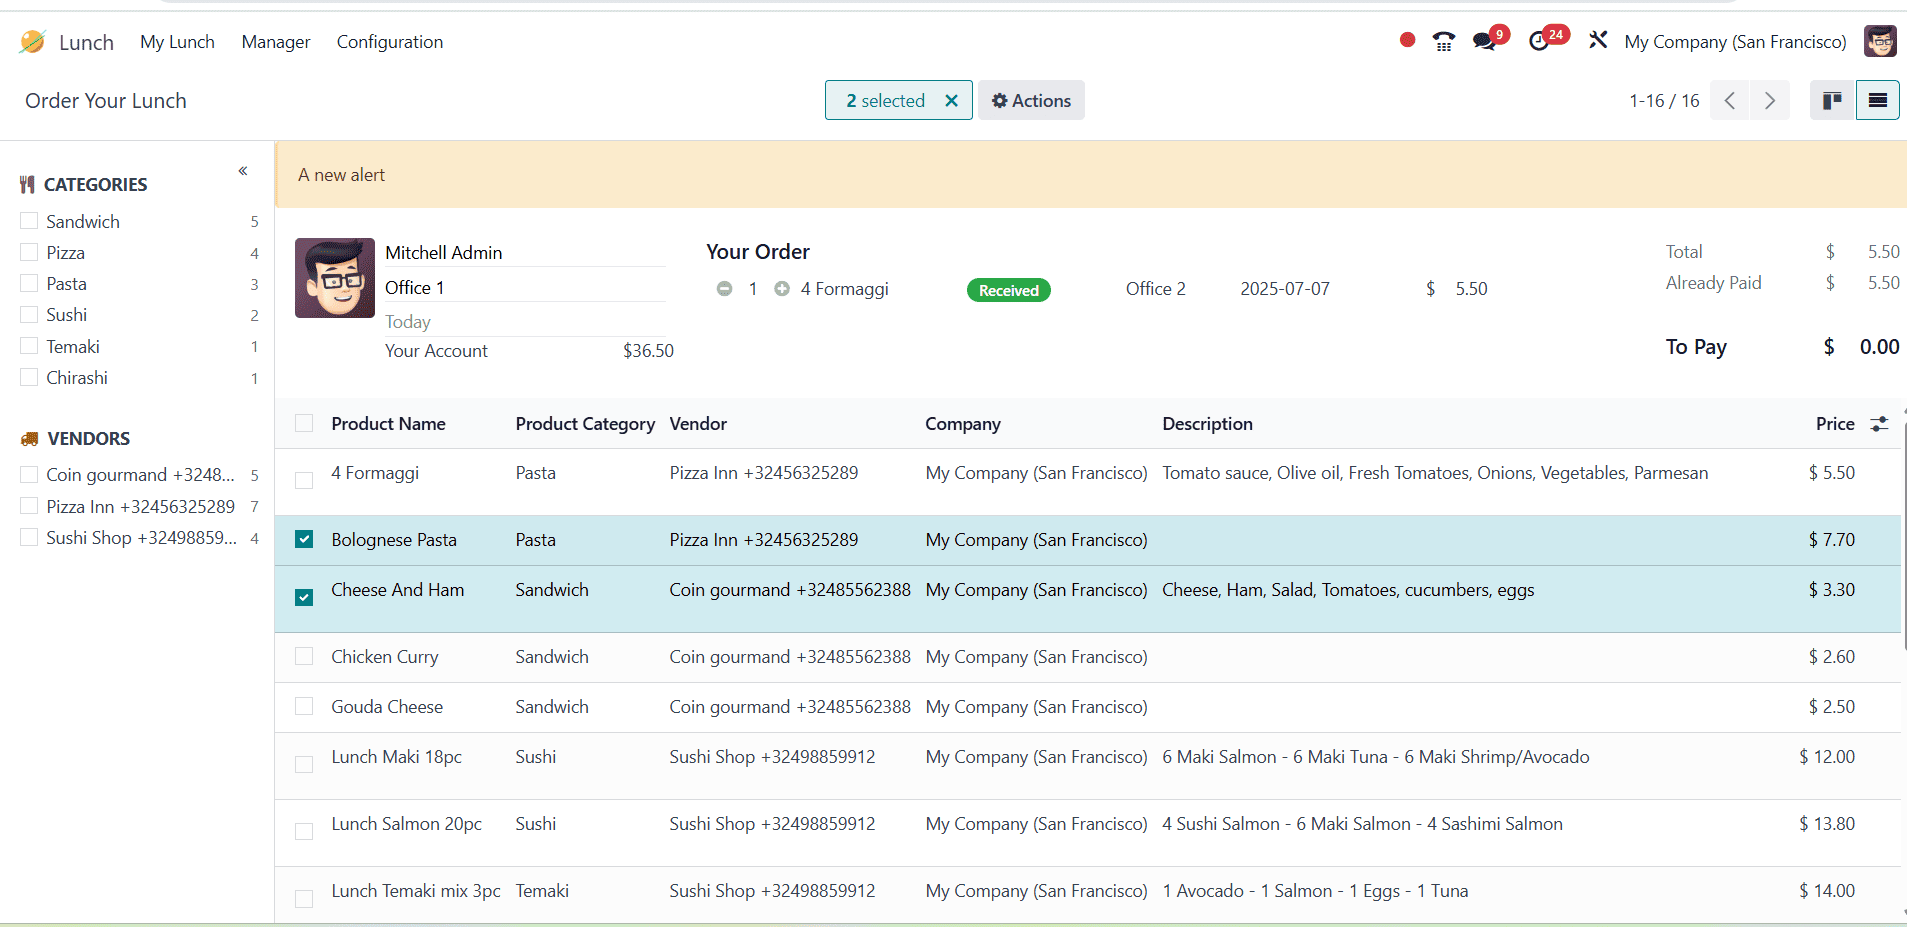Screen dimensions: 1907x927
Task: Click the $ 12.00 price cell
Action: (1826, 757)
